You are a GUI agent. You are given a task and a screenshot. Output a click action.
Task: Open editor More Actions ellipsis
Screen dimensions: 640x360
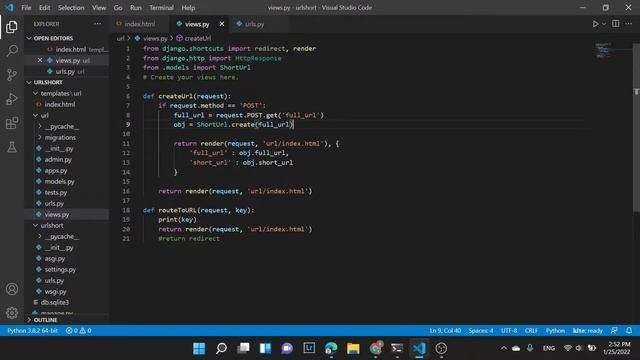tap(629, 24)
